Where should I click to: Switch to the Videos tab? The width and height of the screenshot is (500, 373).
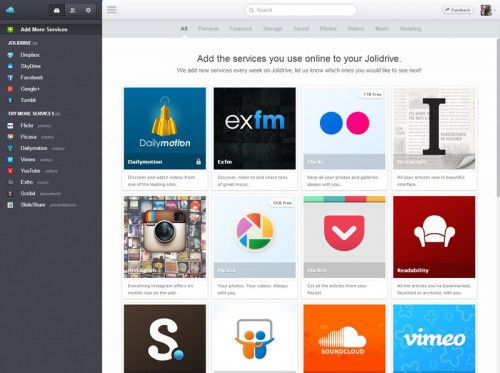pyautogui.click(x=356, y=29)
